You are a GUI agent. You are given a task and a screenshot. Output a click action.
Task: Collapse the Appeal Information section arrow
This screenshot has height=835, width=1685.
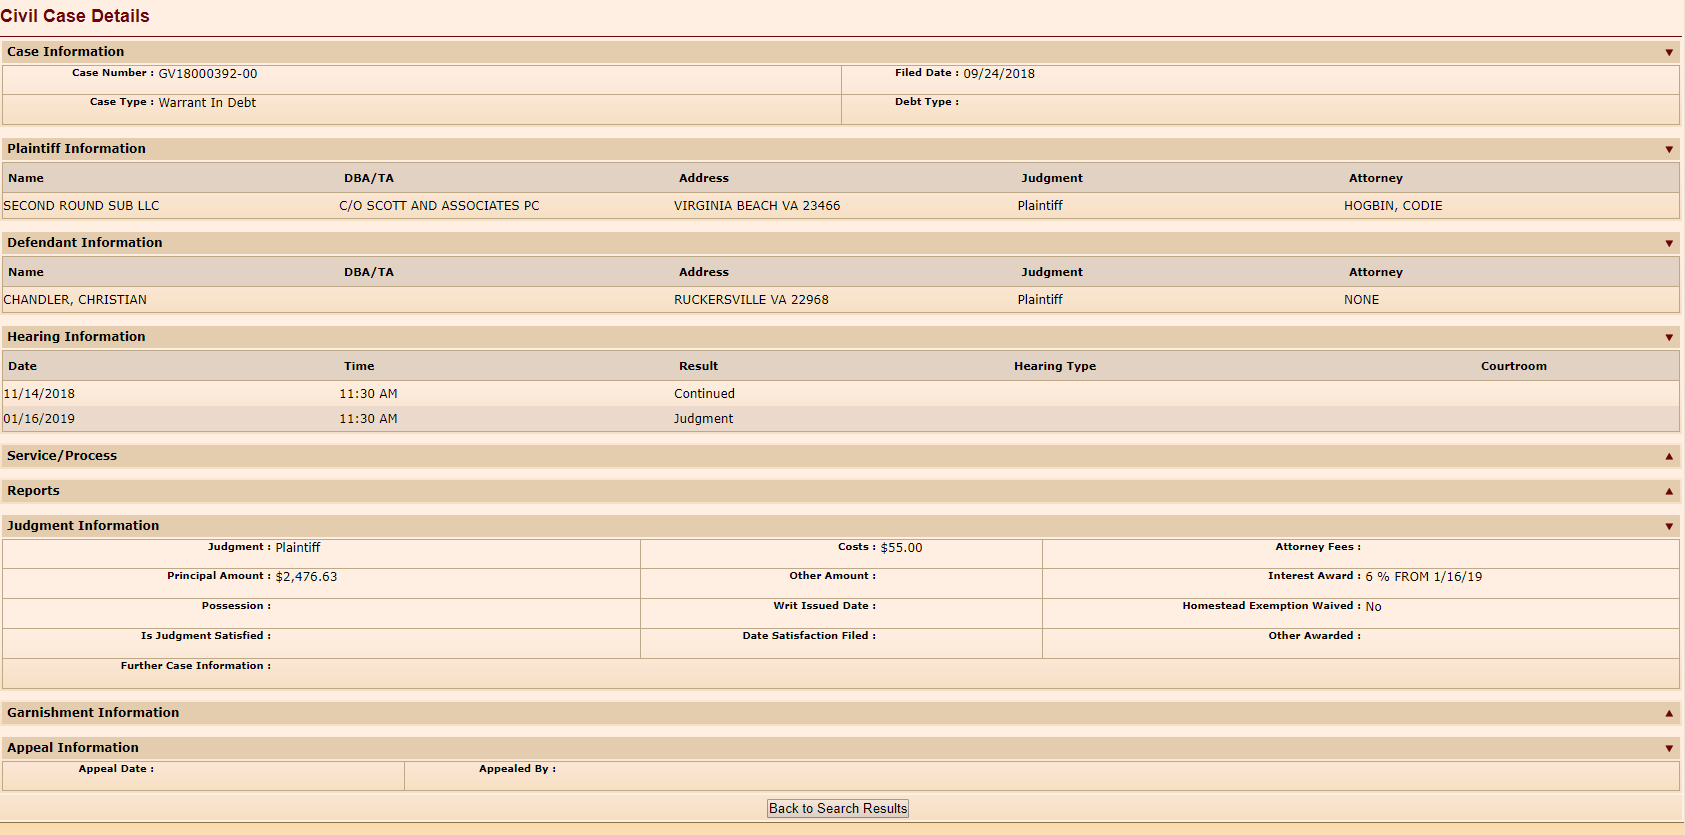[1669, 748]
